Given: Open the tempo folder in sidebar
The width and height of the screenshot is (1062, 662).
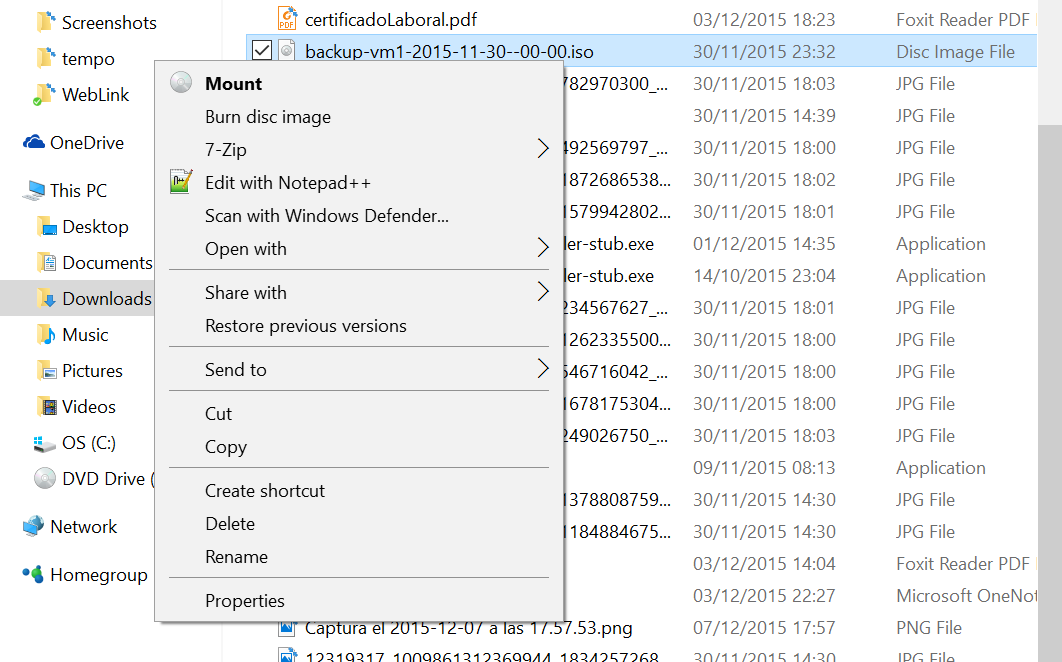Looking at the screenshot, I should 88,59.
